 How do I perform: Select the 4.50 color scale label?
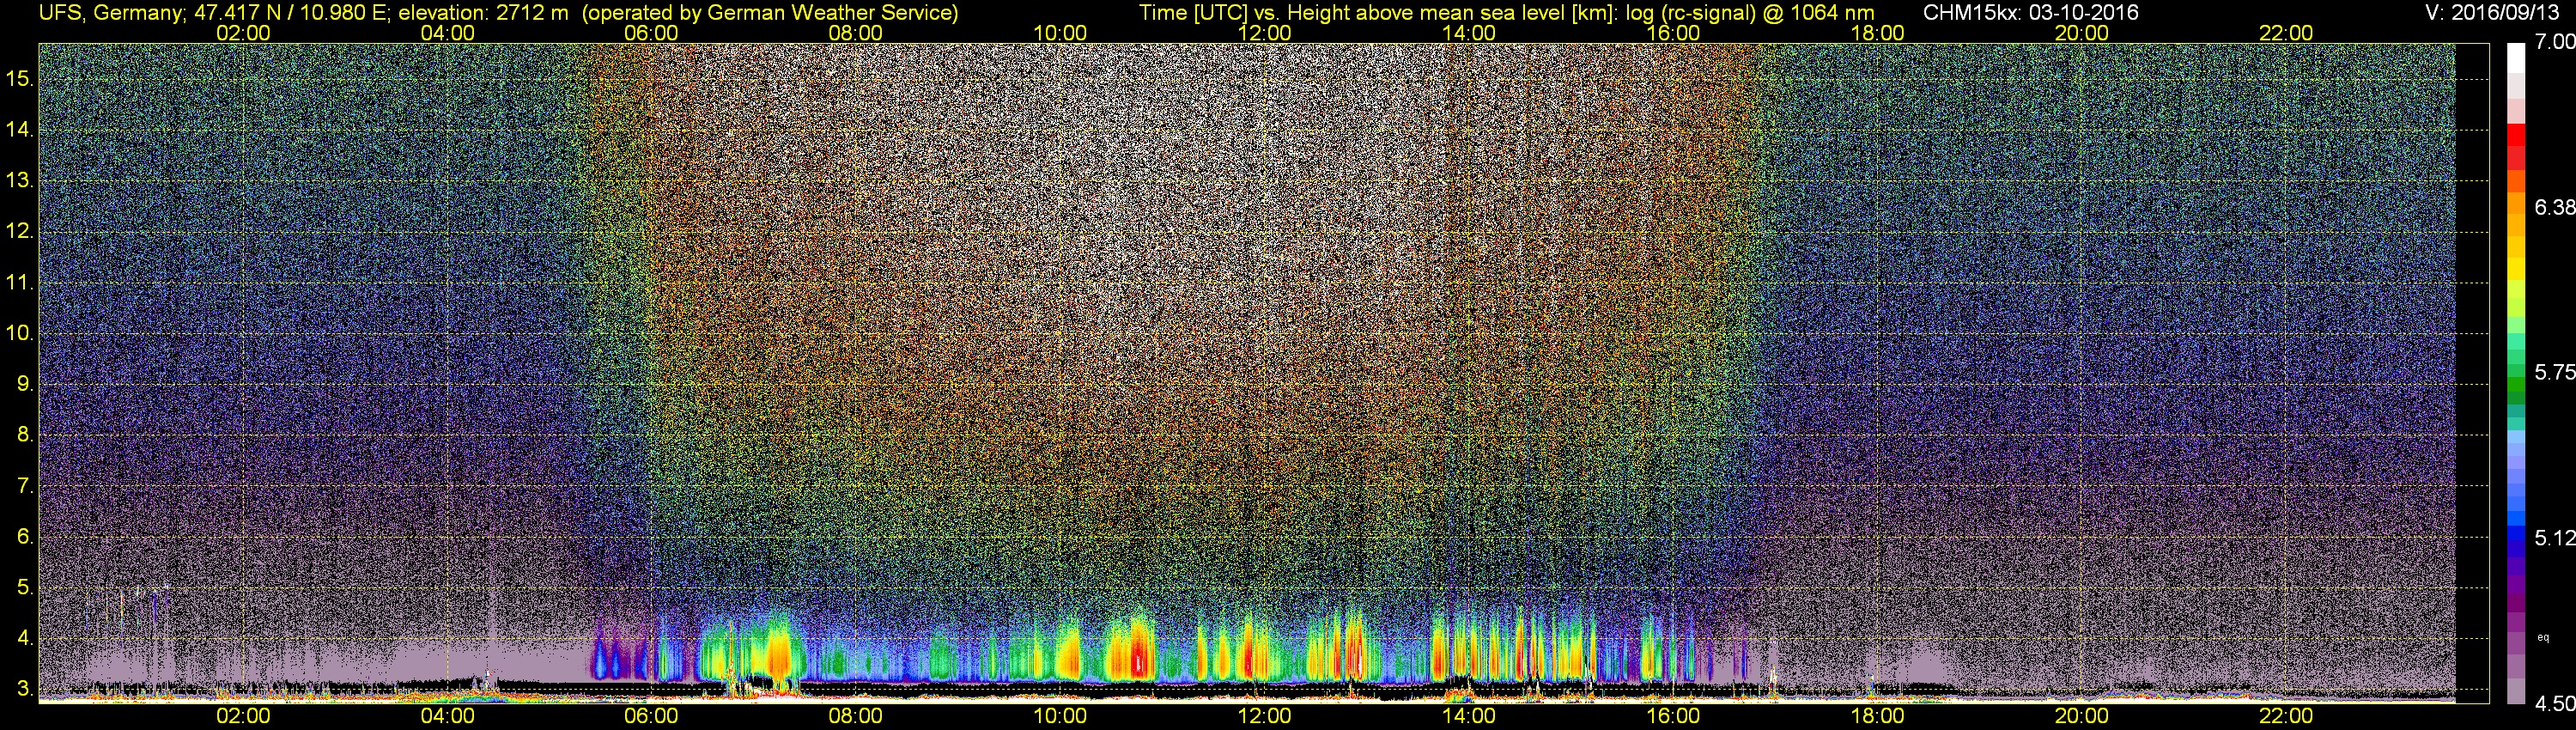2554,704
